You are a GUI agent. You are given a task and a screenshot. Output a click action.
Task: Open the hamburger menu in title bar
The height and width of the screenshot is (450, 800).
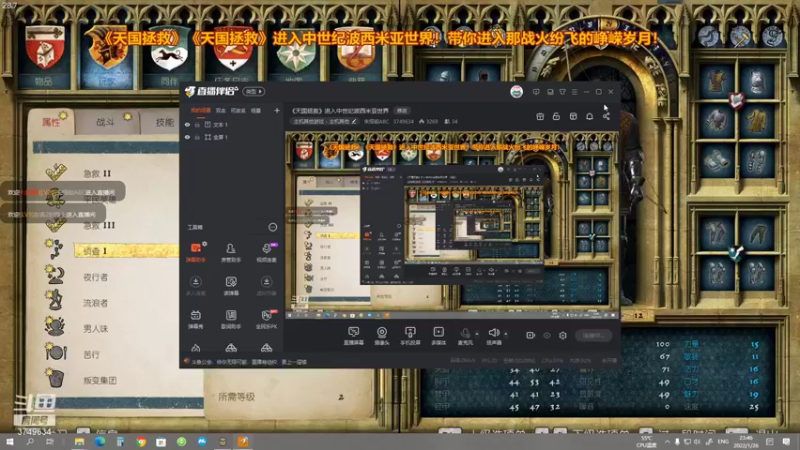click(x=574, y=92)
